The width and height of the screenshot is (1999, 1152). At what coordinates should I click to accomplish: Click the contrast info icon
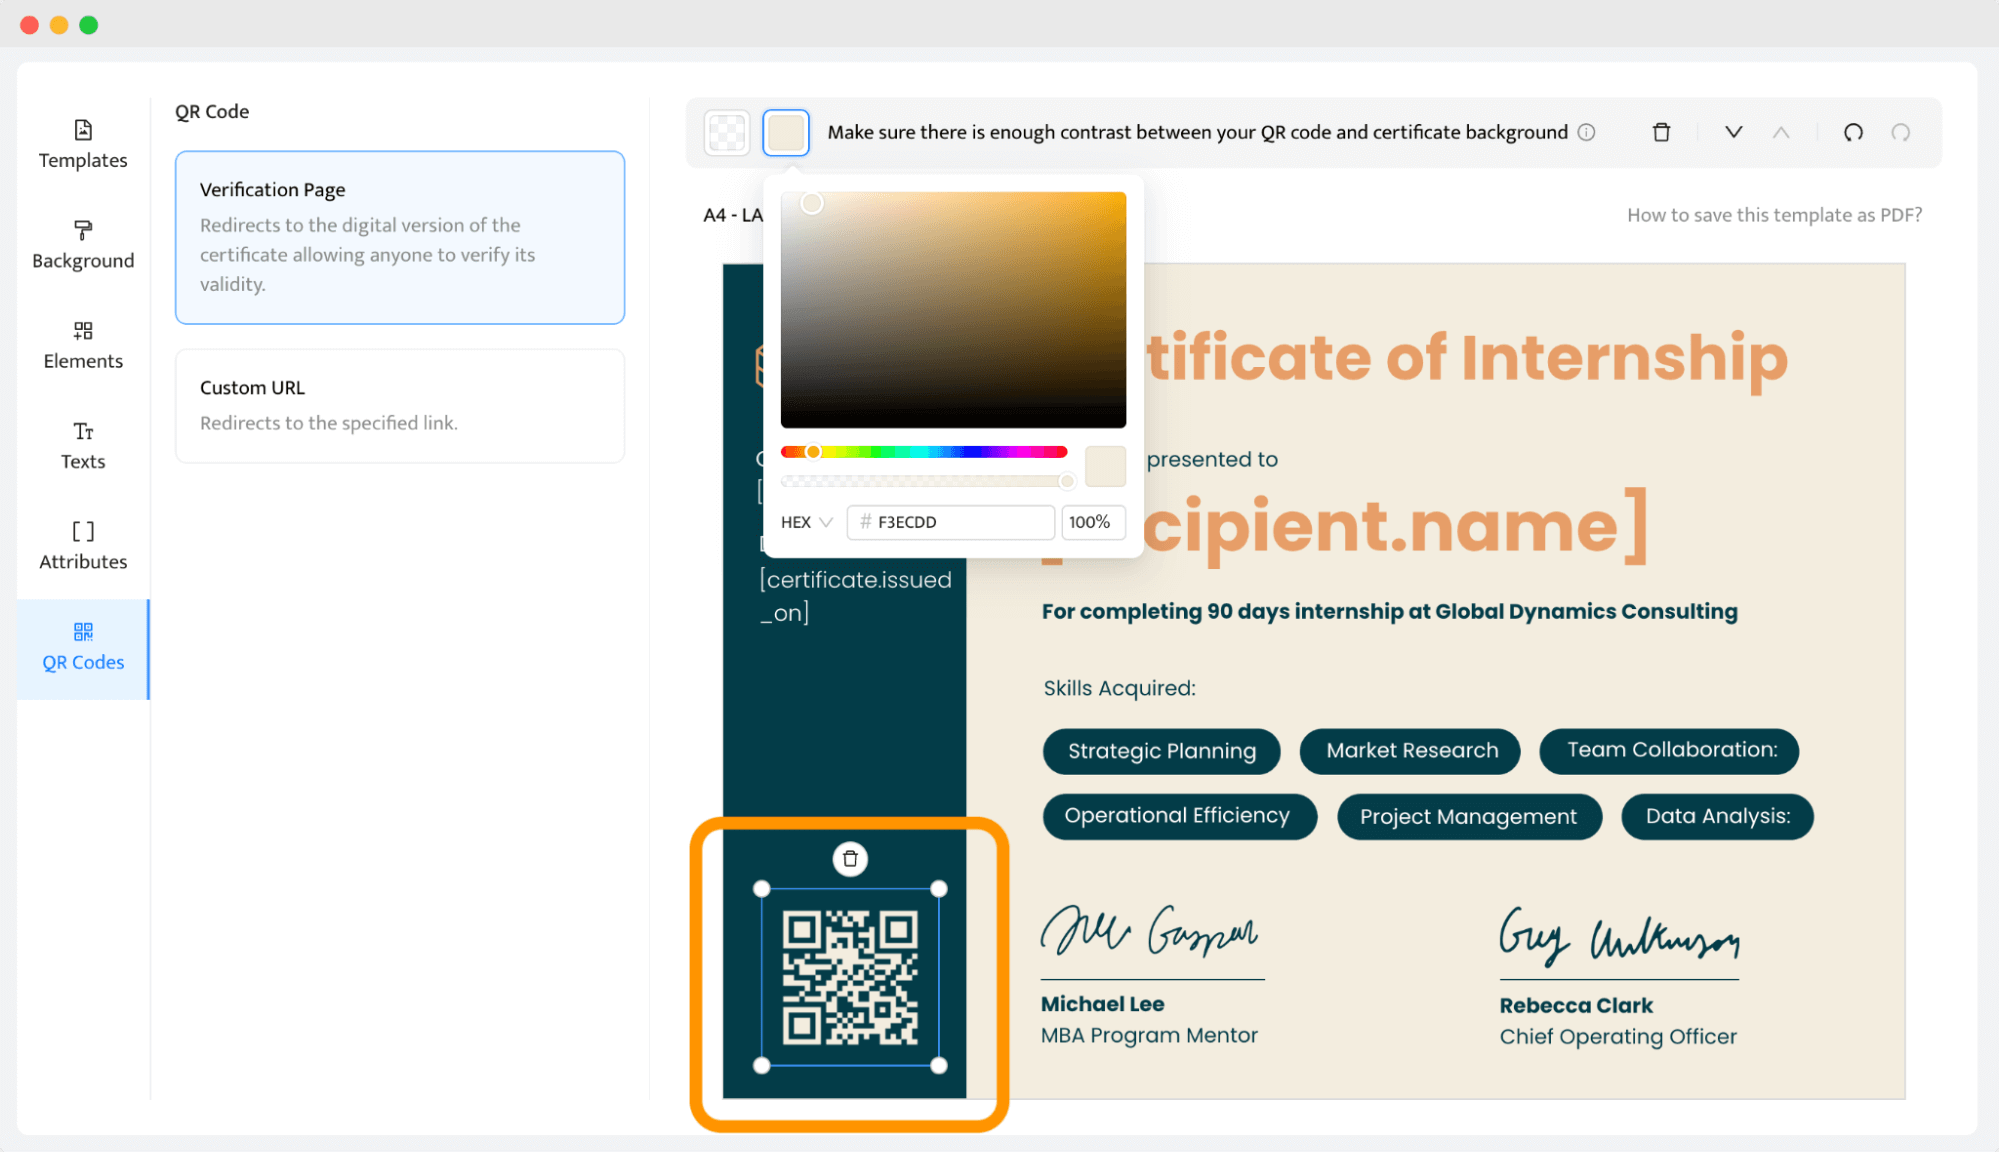1586,132
